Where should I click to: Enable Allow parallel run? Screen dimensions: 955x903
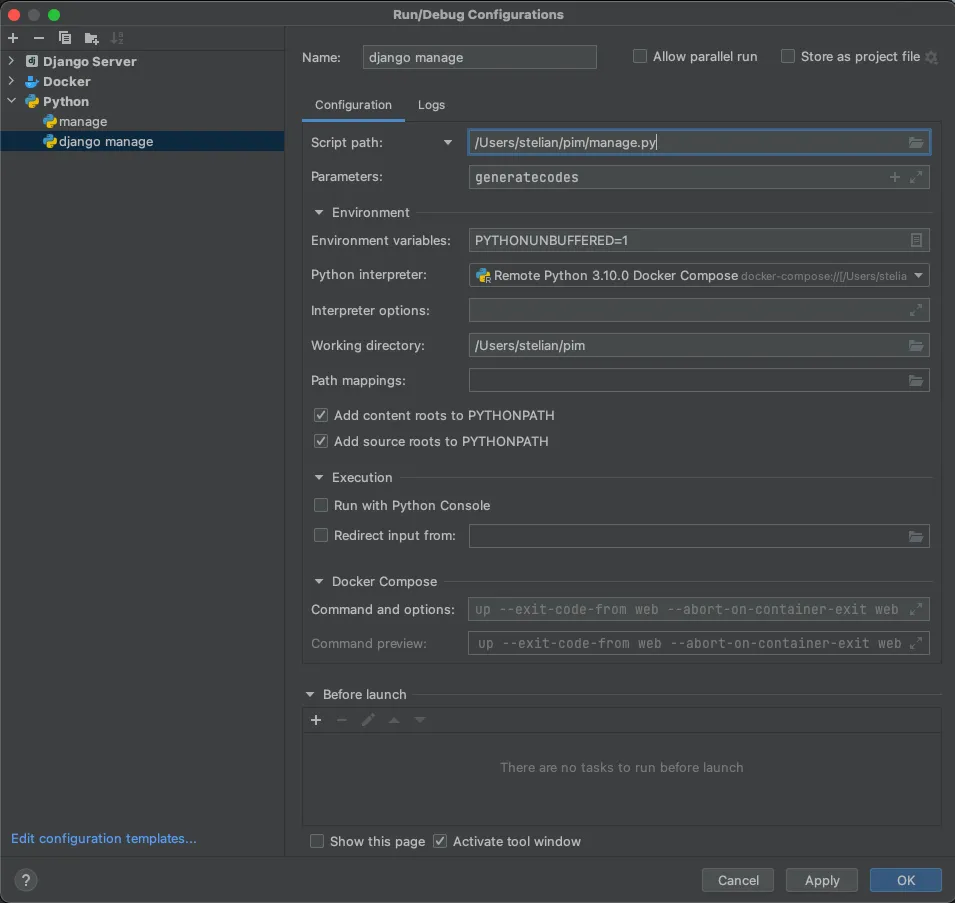[640, 57]
